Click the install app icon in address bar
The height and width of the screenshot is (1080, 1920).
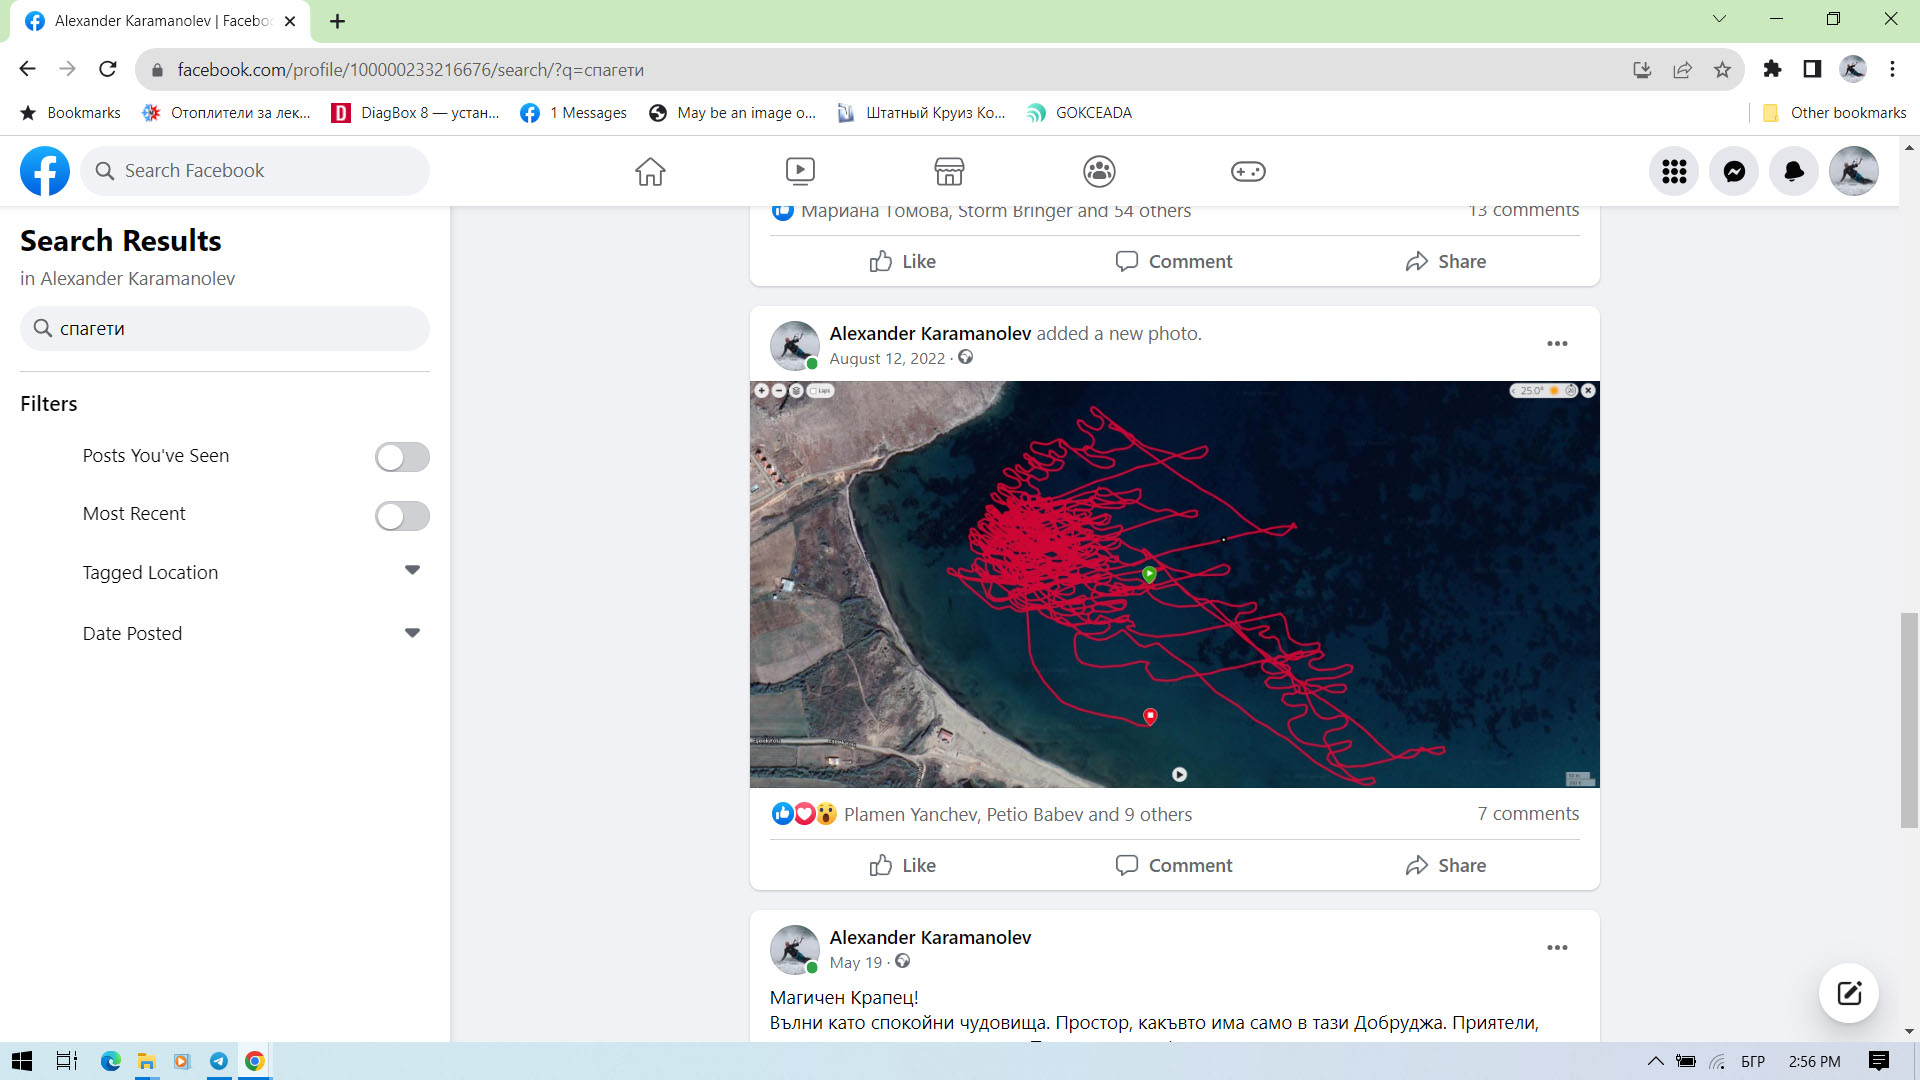[x=1642, y=69]
